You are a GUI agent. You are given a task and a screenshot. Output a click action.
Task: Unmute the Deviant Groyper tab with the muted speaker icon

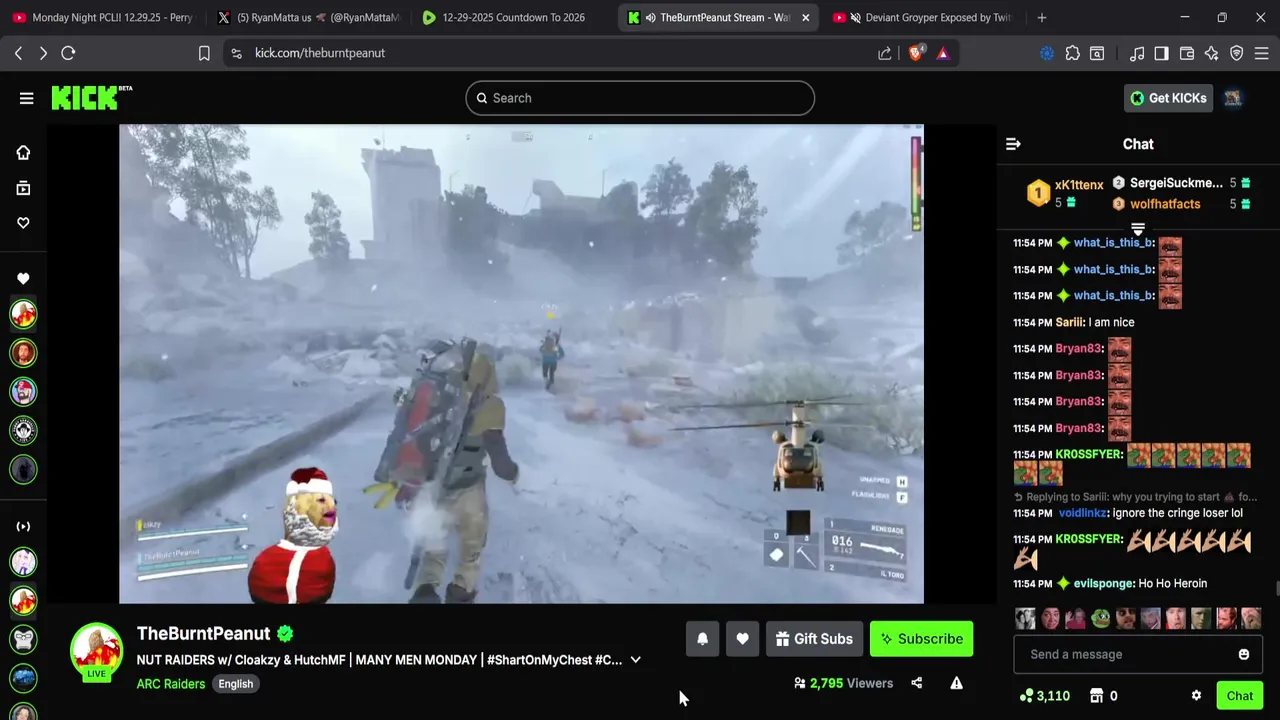pos(856,18)
